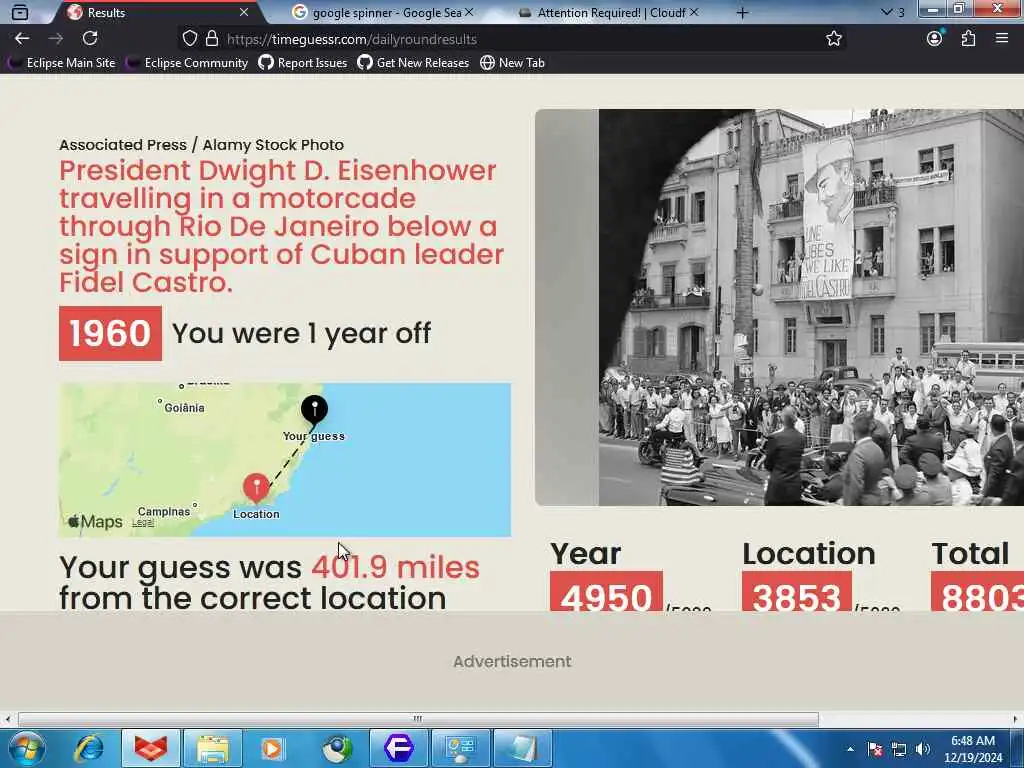Open Windows Explorer folder on taskbar
Viewport: 1024px width, 768px height.
point(213,748)
